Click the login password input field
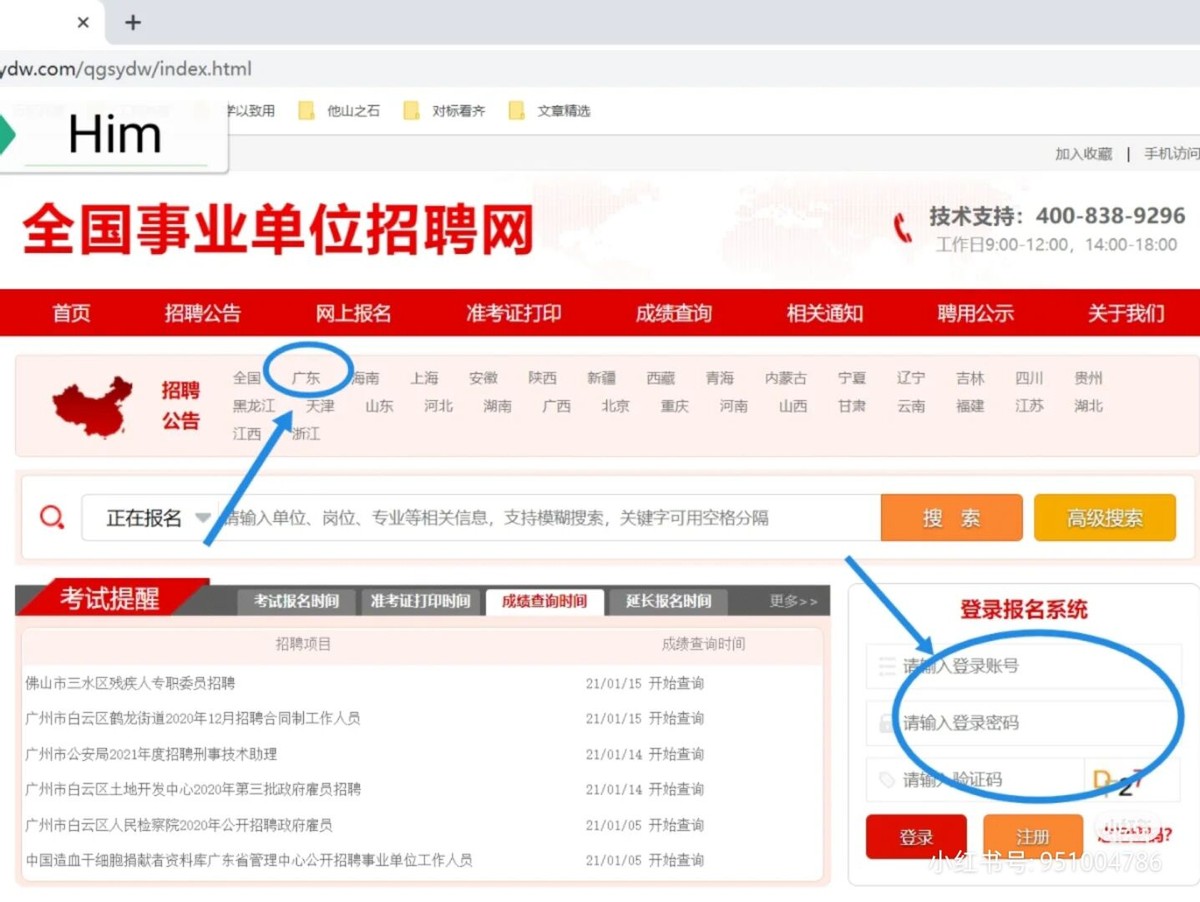This screenshot has height=902, width=1200. point(1023,722)
